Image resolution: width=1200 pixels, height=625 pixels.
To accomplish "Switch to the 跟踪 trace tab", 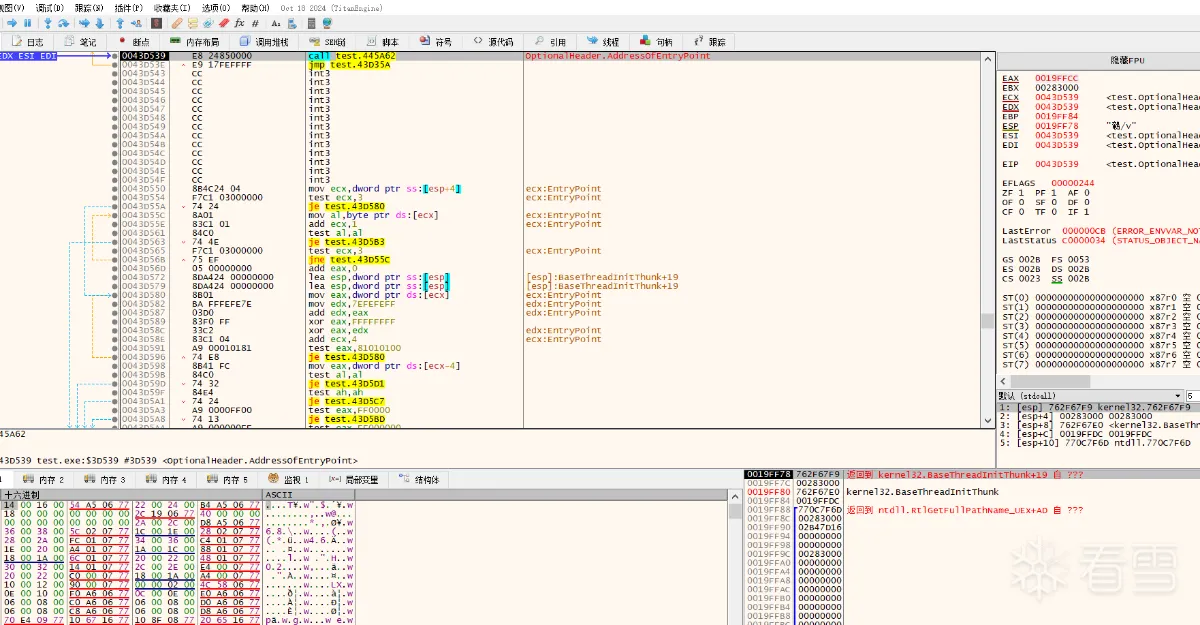I will pyautogui.click(x=708, y=42).
